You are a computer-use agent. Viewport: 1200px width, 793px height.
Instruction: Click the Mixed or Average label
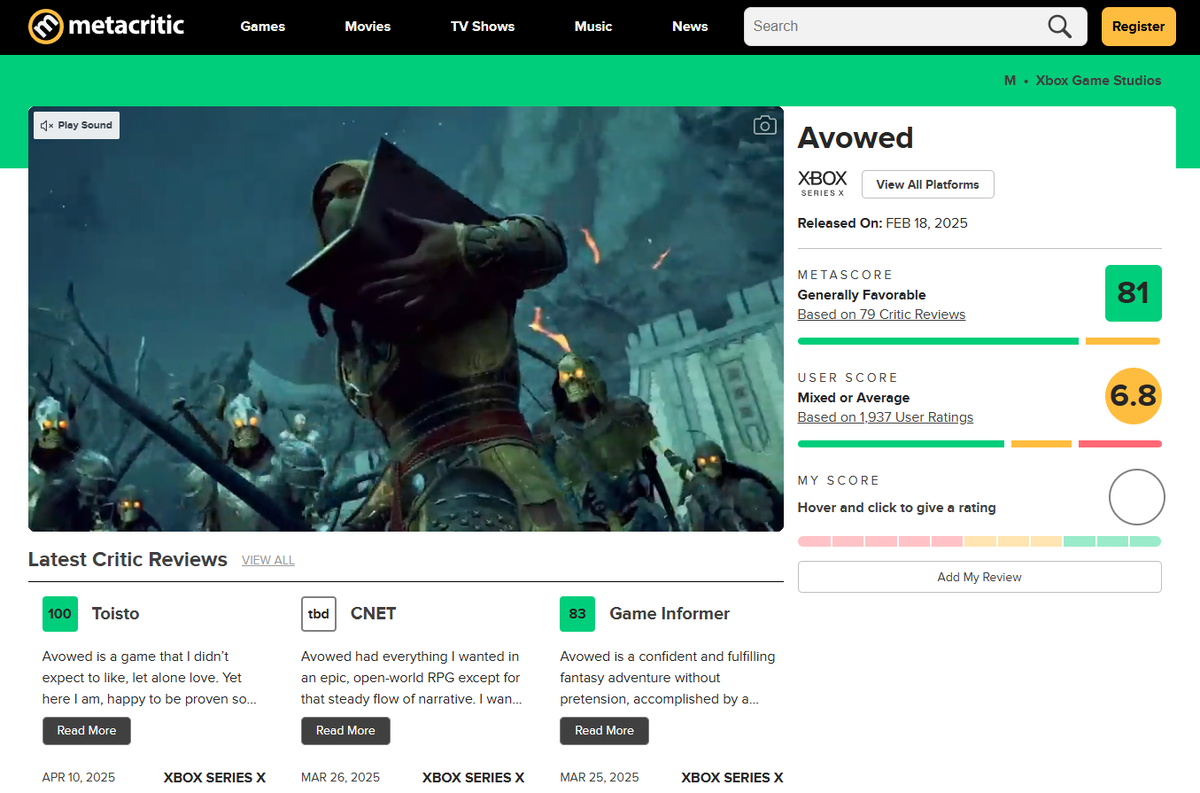pyautogui.click(x=854, y=398)
